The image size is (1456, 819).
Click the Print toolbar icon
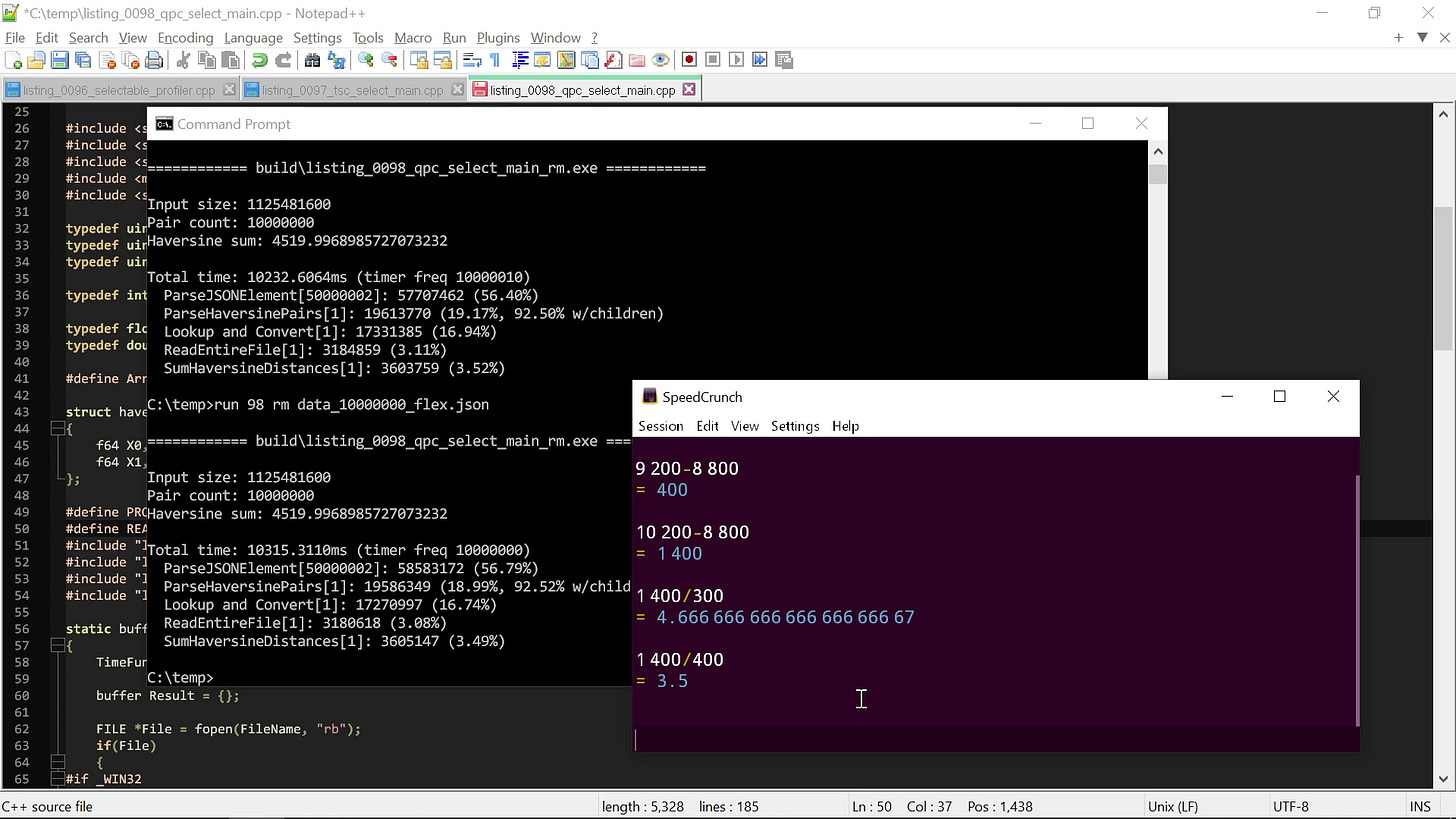pos(155,60)
